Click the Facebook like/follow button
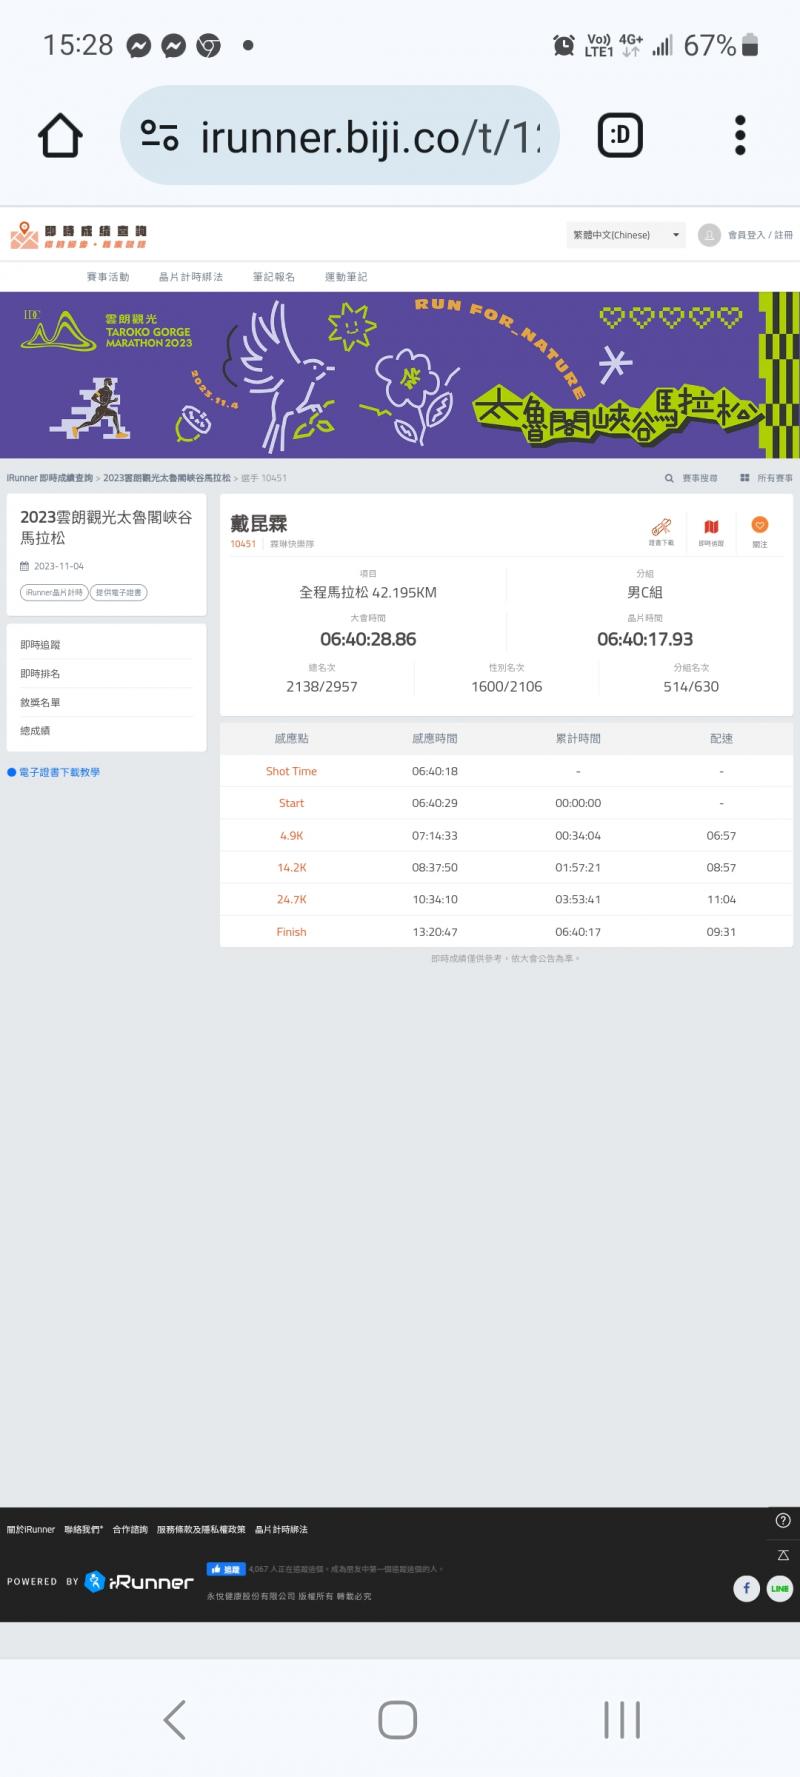 tap(225, 1569)
